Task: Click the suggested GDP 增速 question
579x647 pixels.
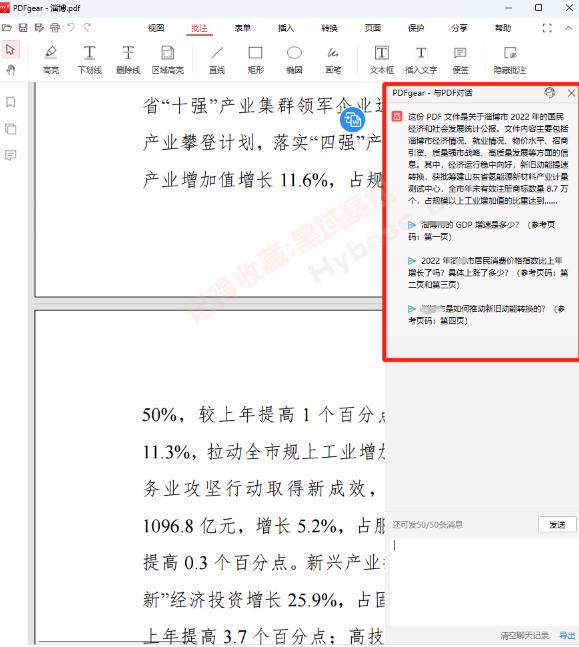Action: pyautogui.click(x=482, y=231)
